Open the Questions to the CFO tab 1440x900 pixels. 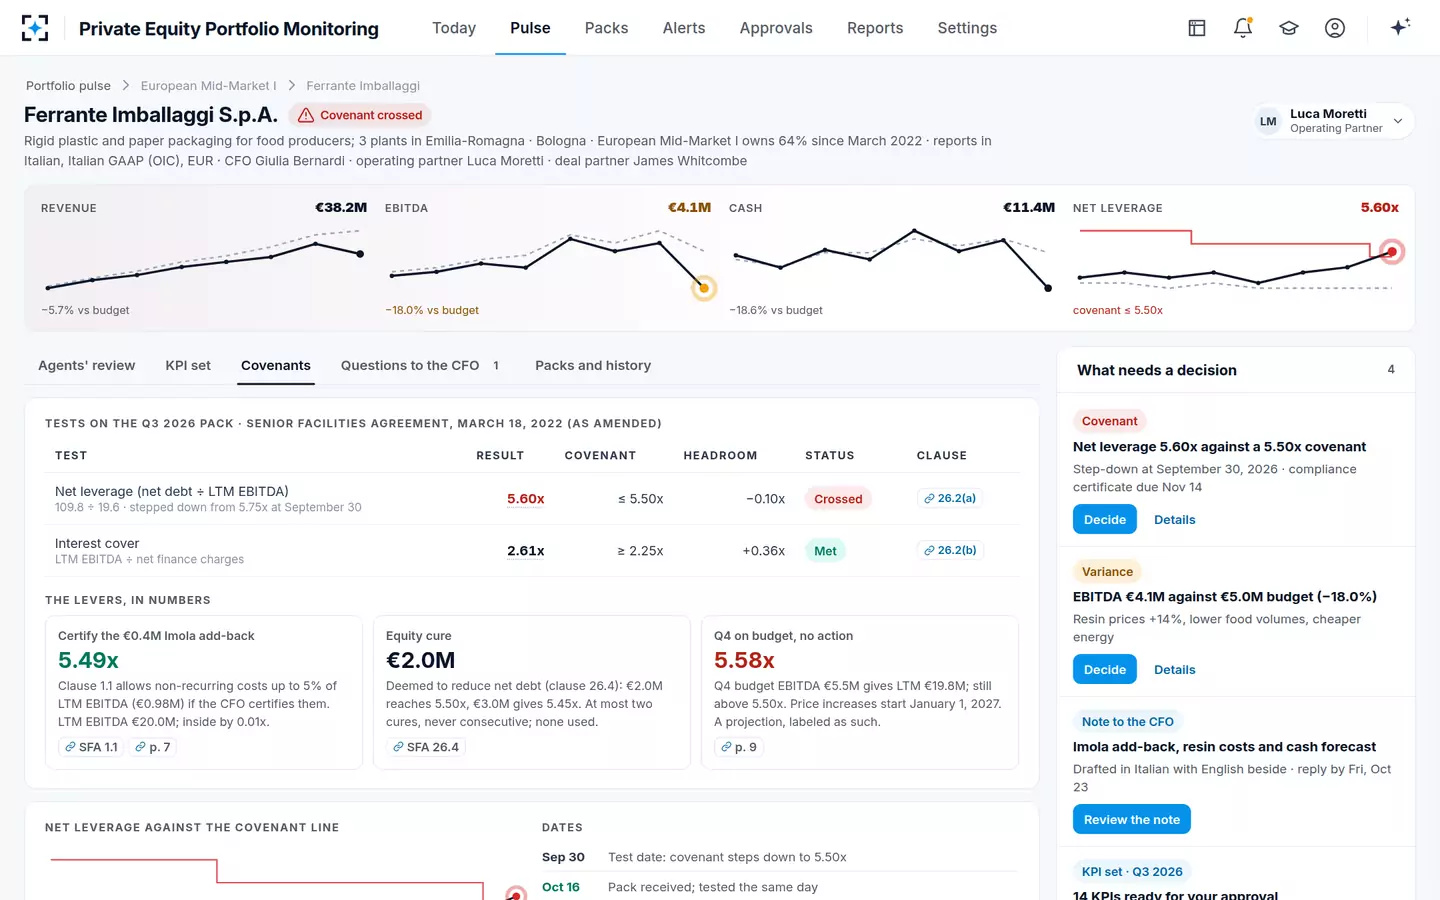420,366
